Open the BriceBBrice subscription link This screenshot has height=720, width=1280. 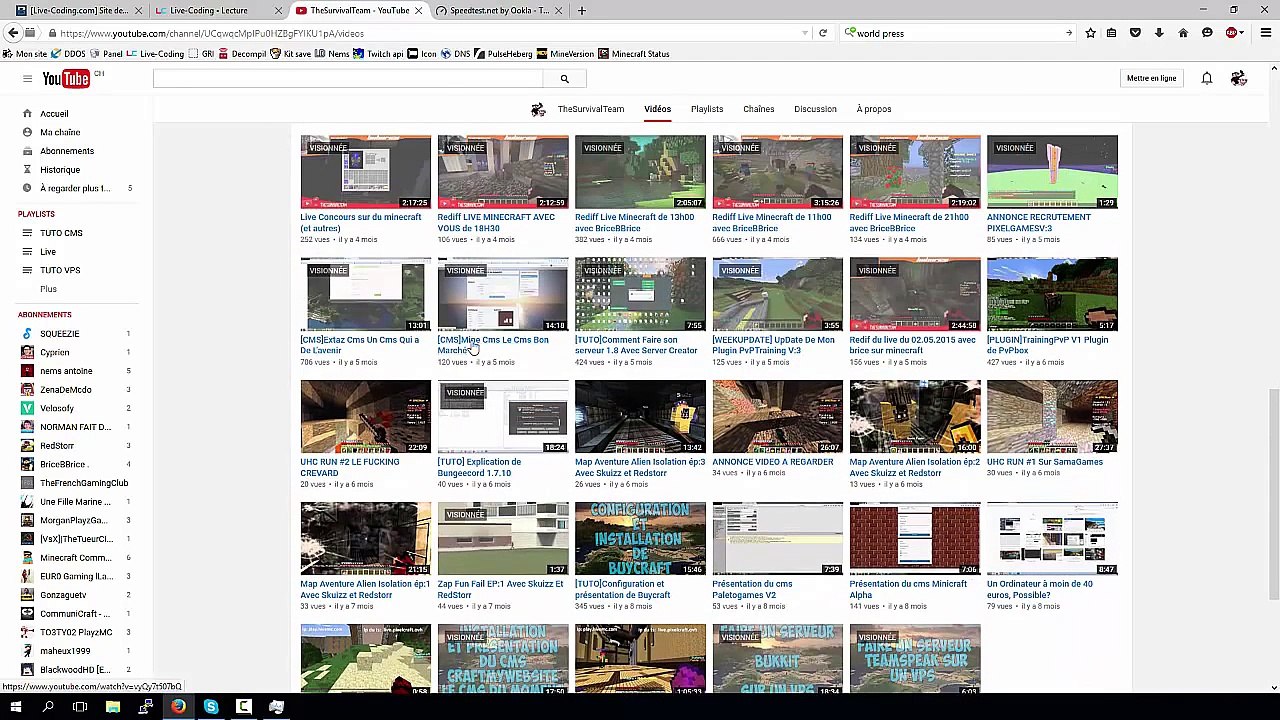[63, 464]
